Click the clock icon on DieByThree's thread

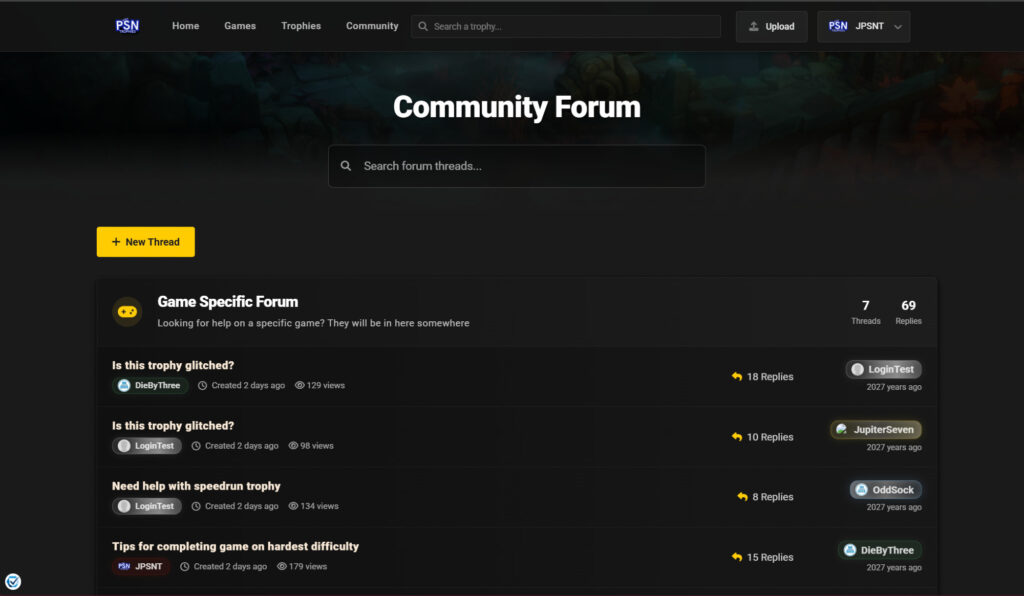(202, 385)
